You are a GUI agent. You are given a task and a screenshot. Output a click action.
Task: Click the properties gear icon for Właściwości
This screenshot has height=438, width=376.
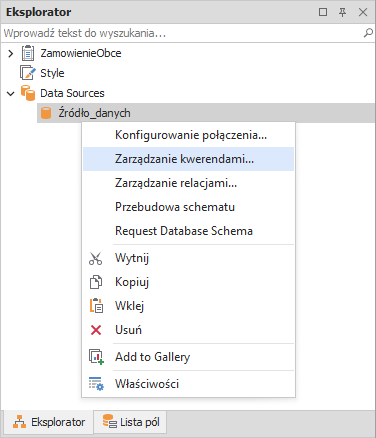(96, 384)
